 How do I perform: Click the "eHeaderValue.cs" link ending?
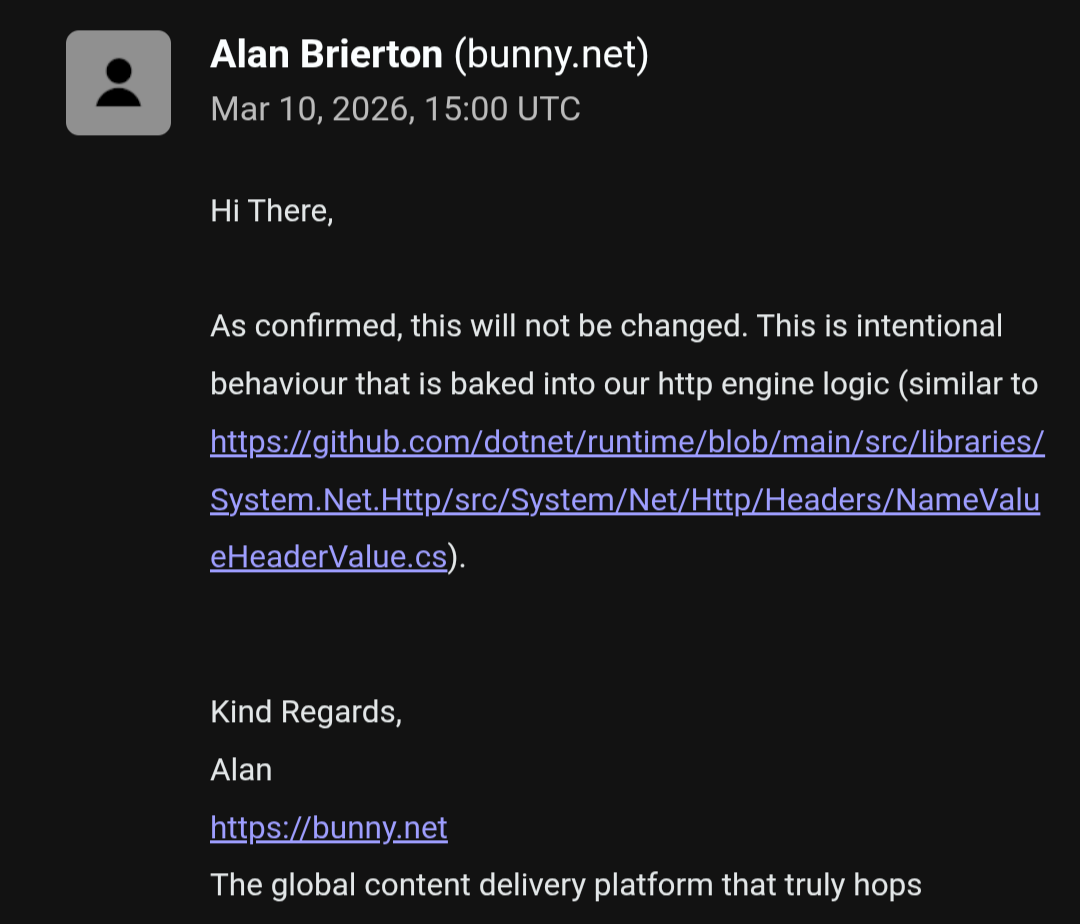[328, 557]
